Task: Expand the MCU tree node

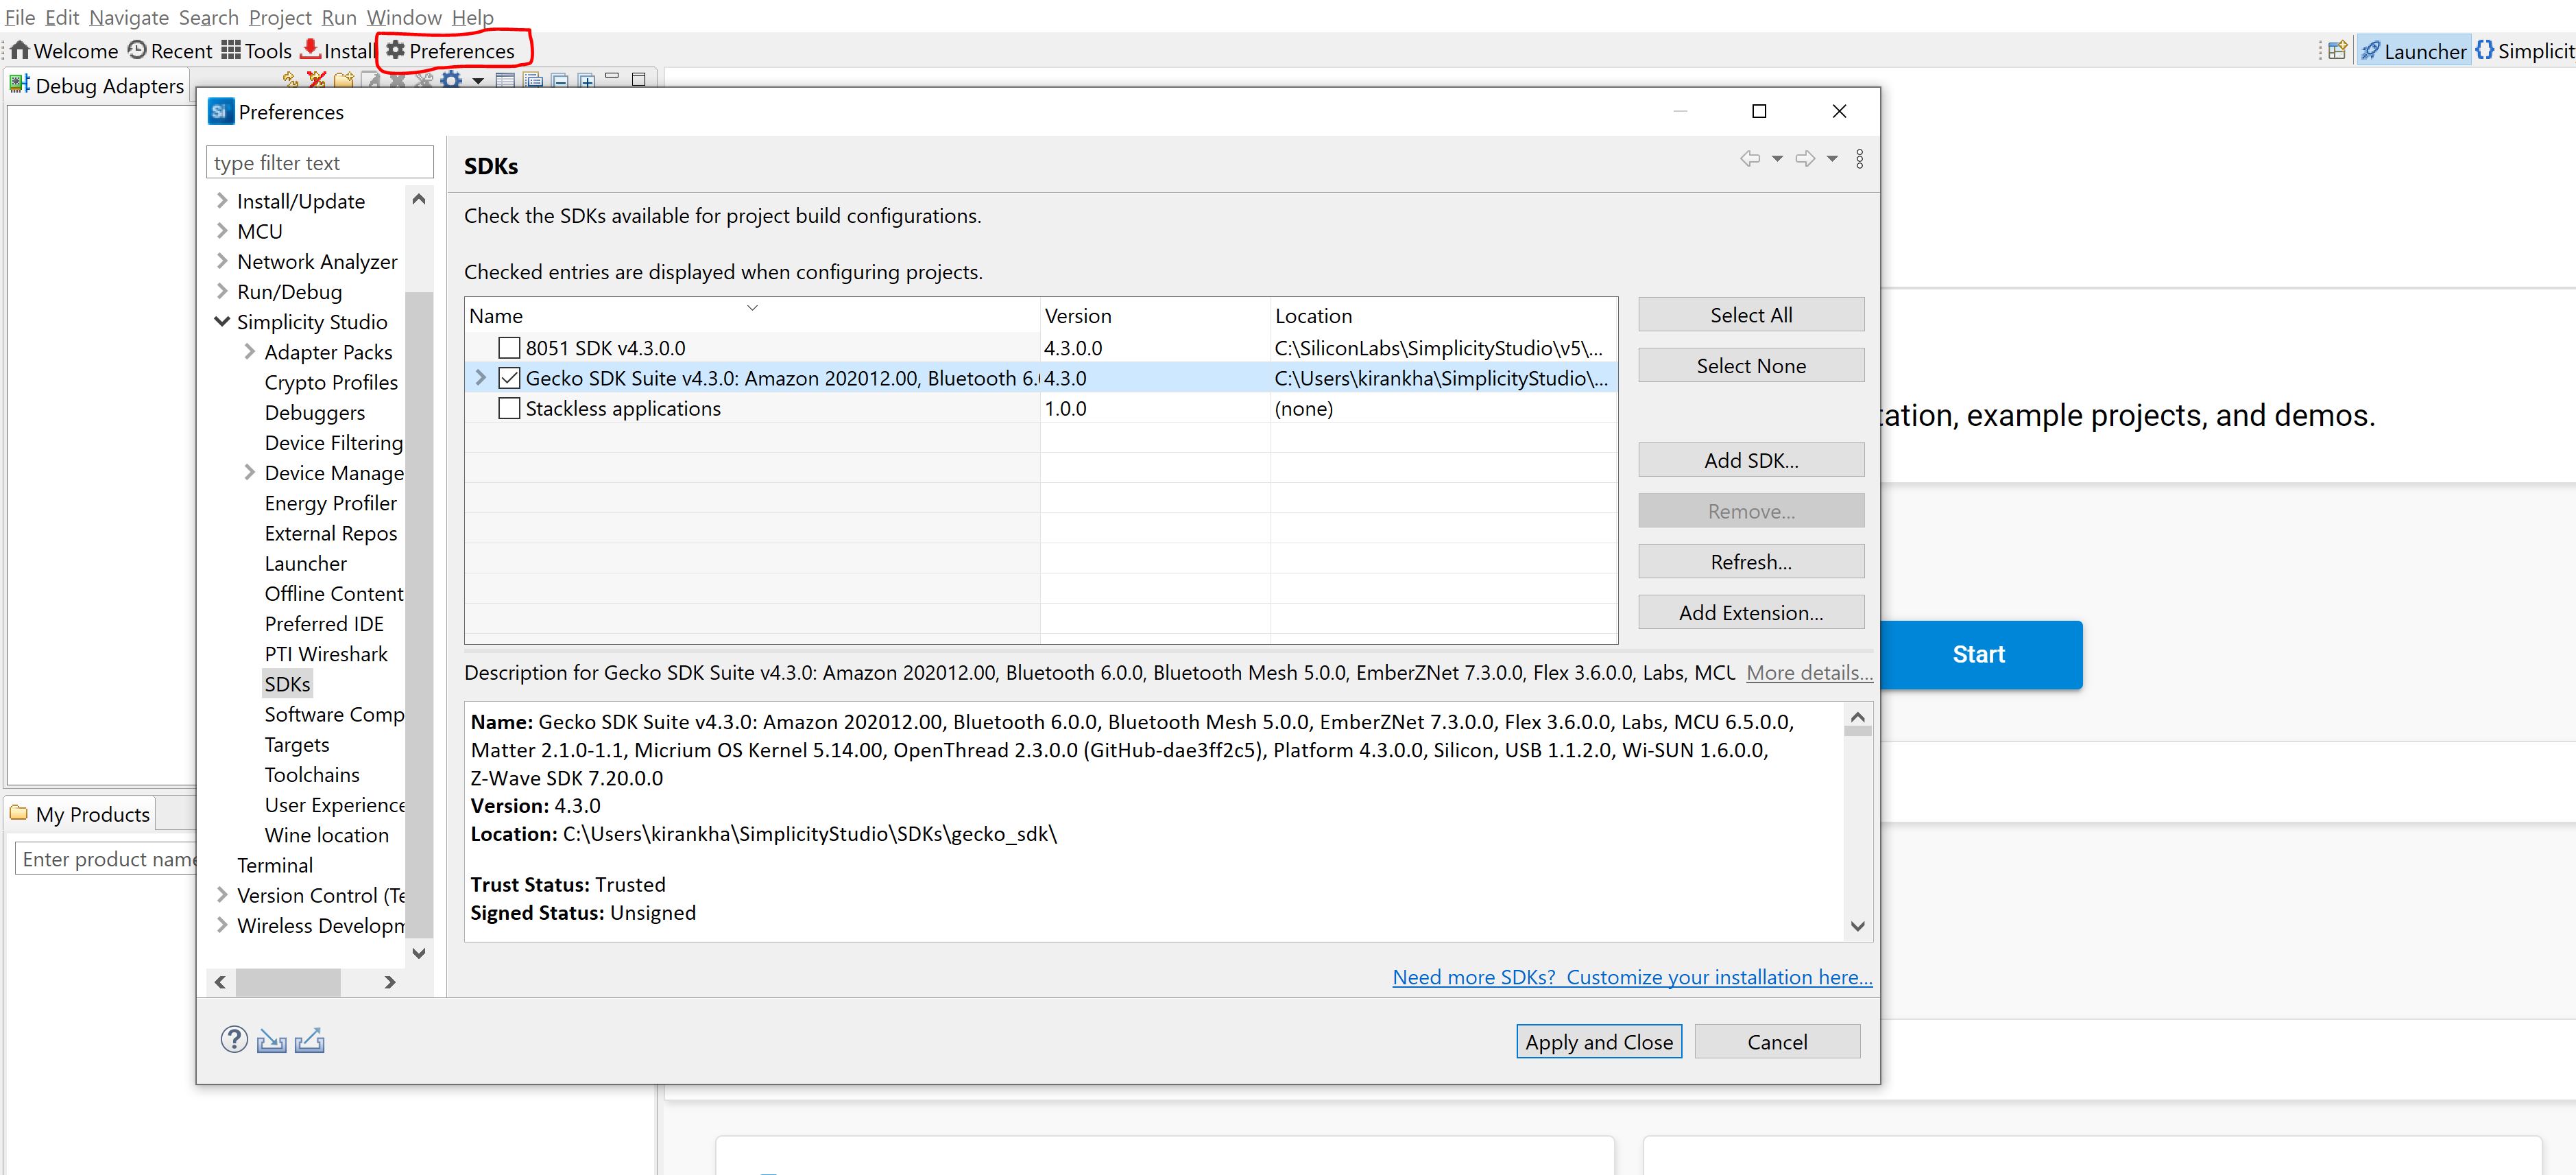Action: pyautogui.click(x=222, y=231)
